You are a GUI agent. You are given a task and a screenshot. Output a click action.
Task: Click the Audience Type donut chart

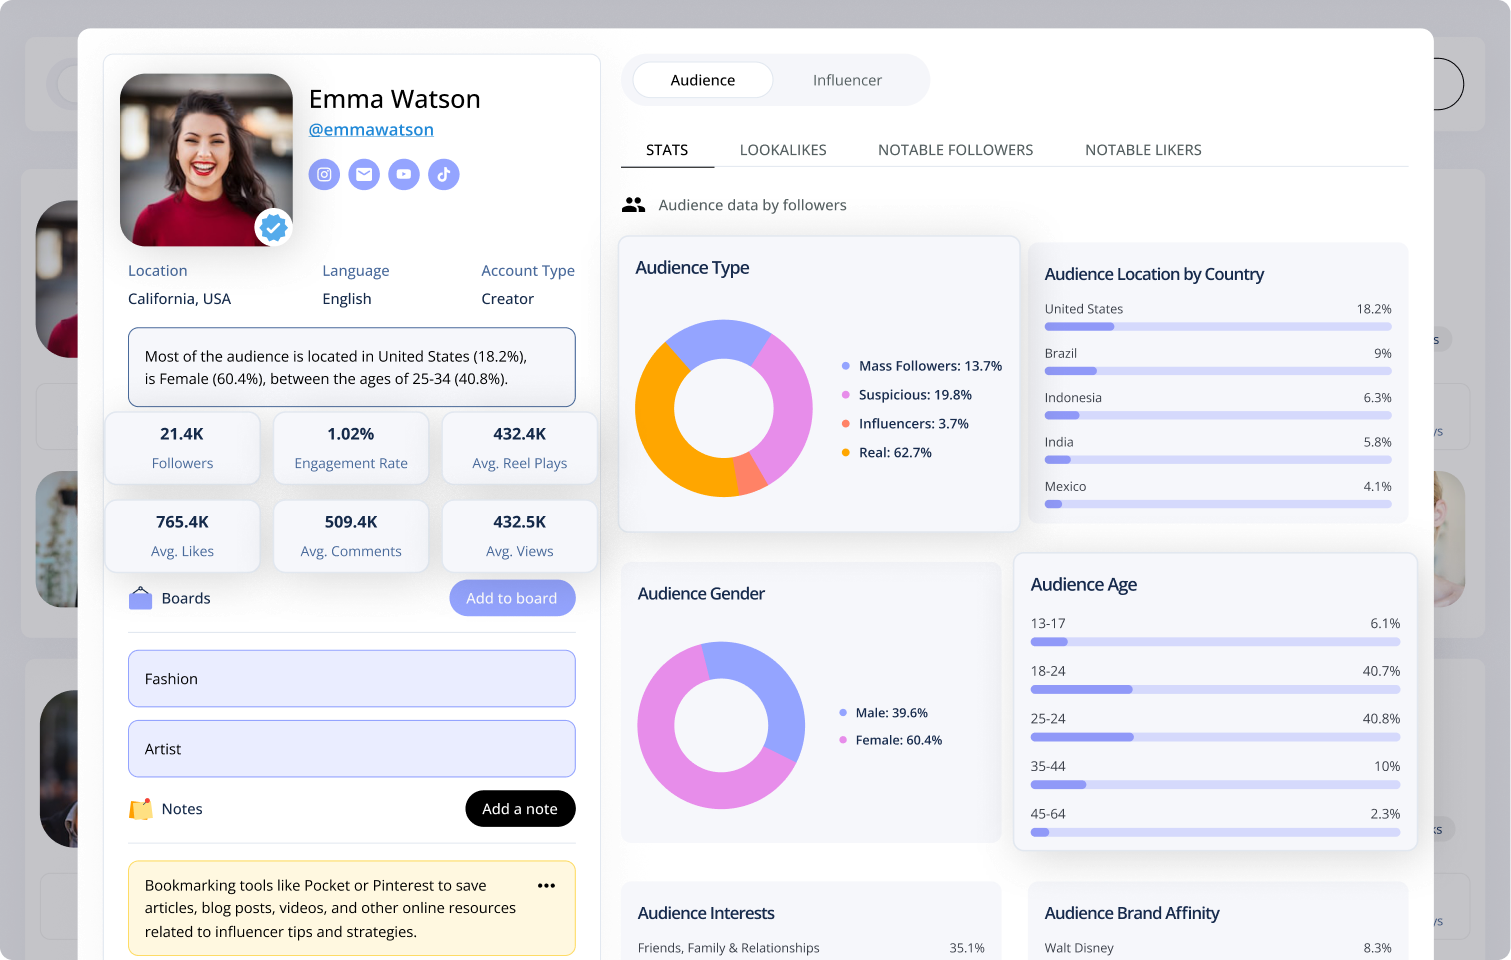tap(724, 408)
